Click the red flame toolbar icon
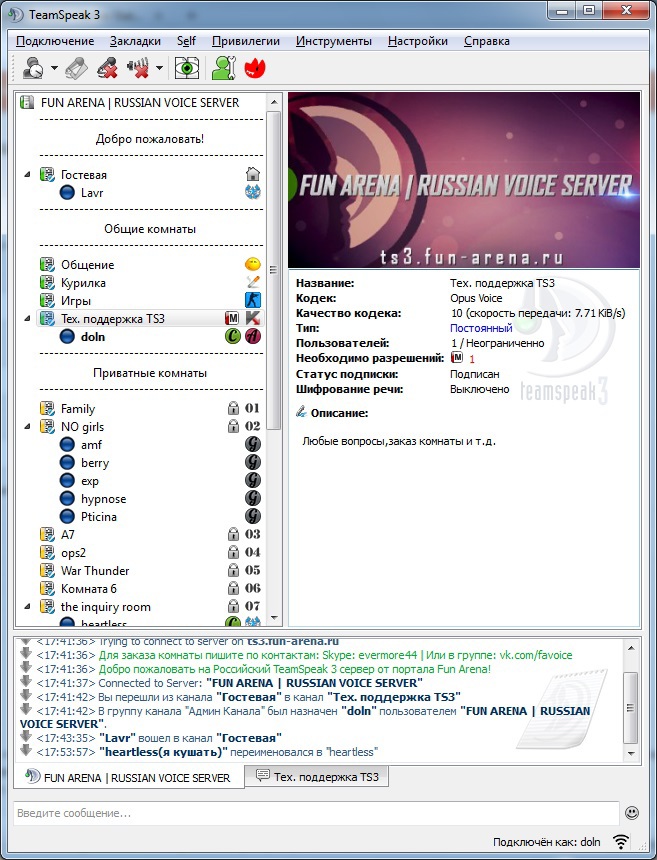 [x=253, y=68]
